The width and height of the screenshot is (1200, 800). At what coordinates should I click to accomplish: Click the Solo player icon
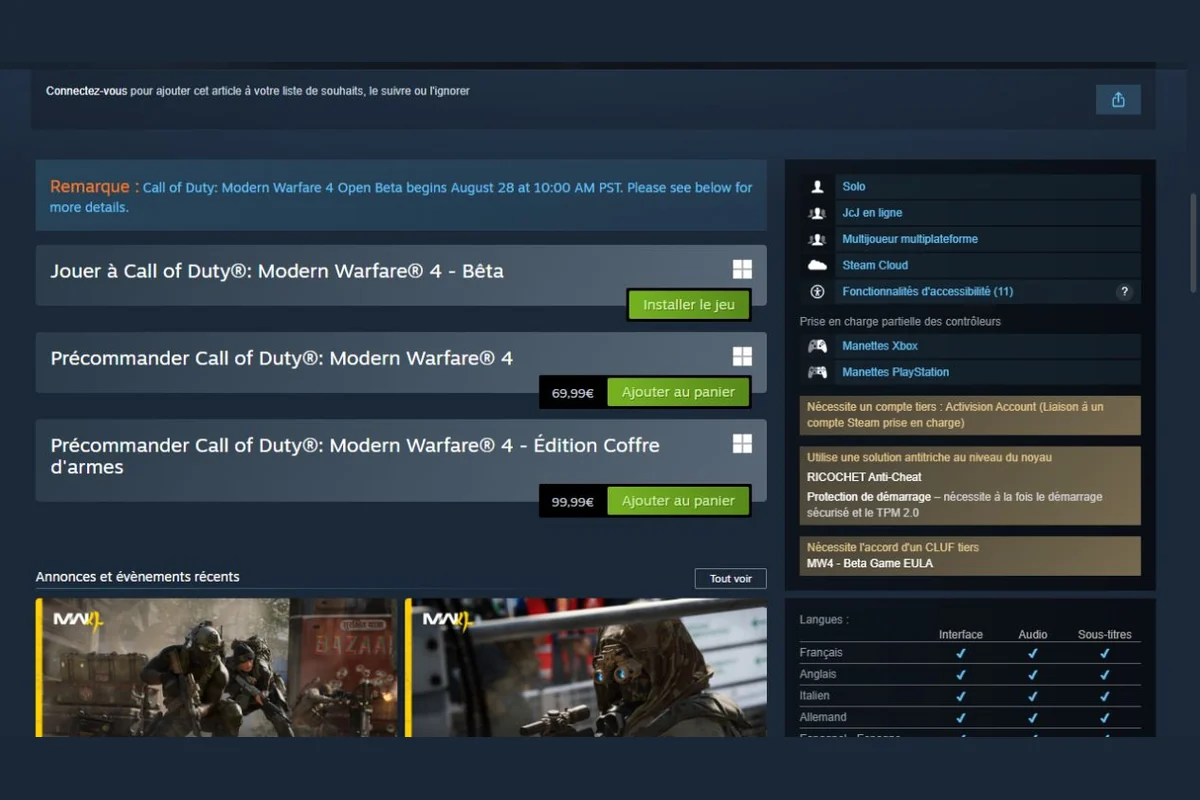click(818, 187)
